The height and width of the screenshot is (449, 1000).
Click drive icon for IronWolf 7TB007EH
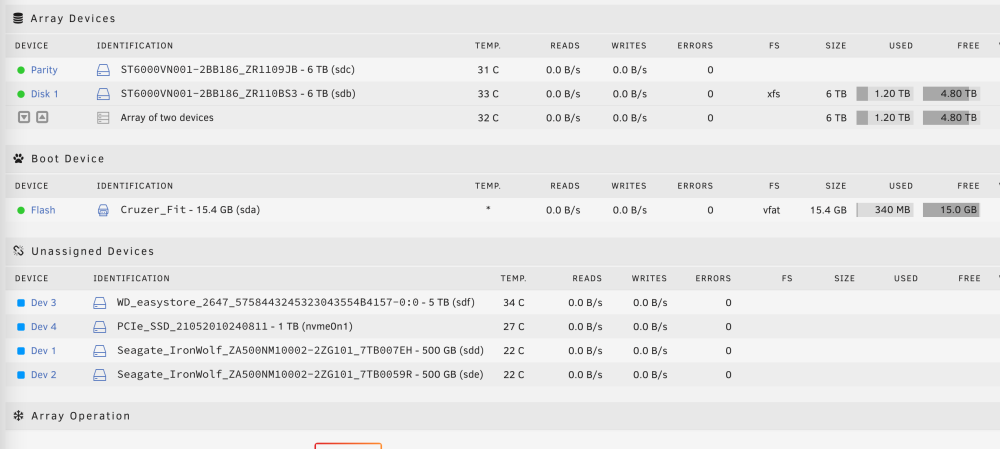[x=99, y=351]
